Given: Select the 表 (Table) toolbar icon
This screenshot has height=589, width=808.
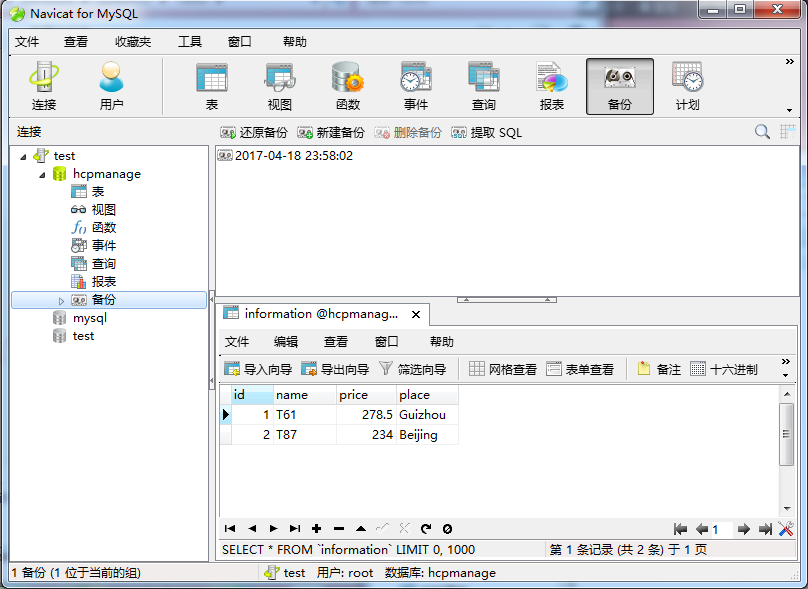Looking at the screenshot, I should tap(211, 86).
